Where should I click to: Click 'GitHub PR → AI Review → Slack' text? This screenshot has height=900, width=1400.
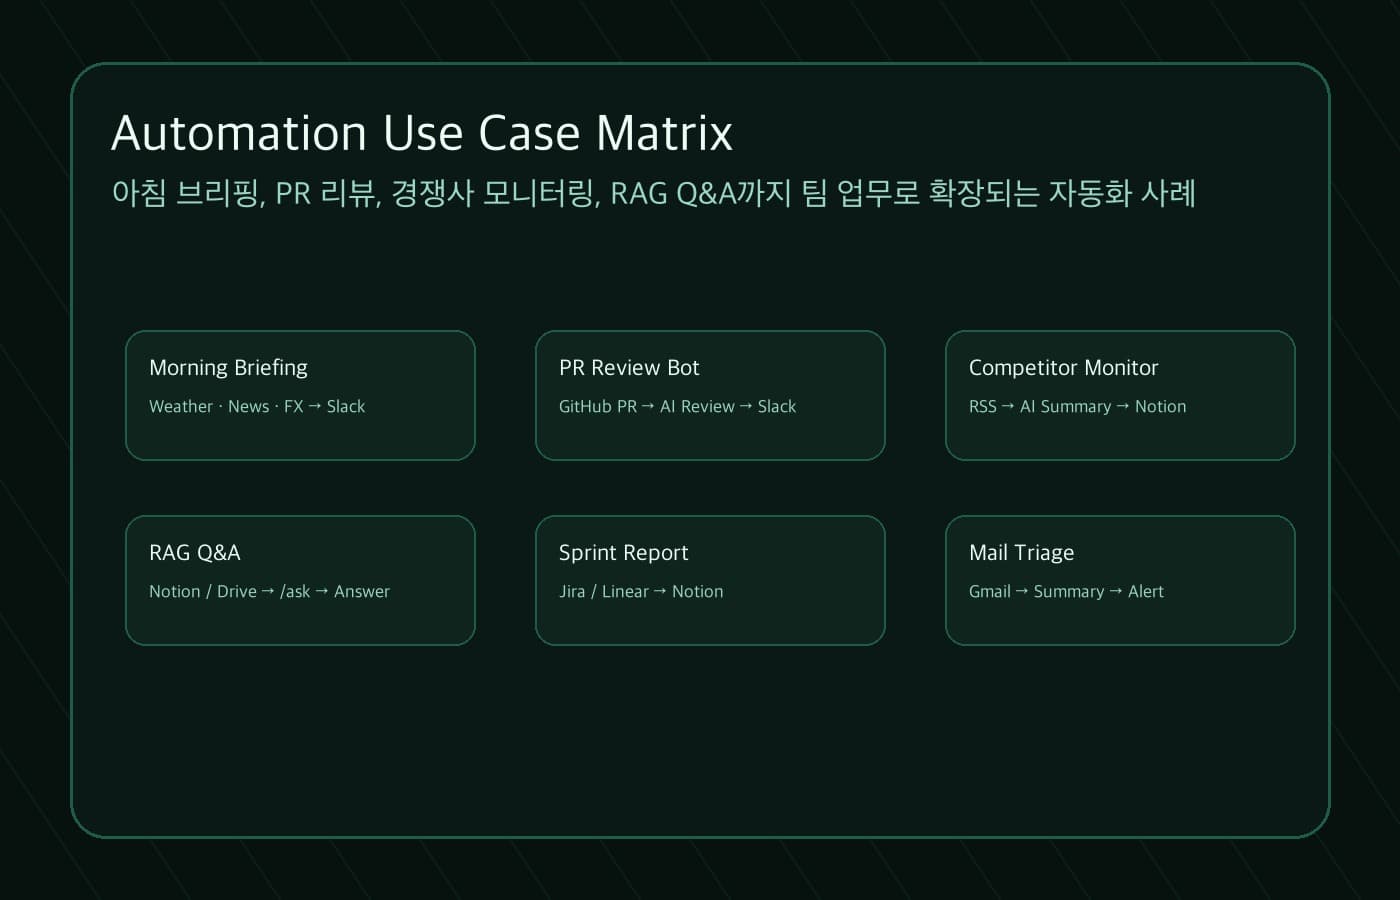point(677,406)
